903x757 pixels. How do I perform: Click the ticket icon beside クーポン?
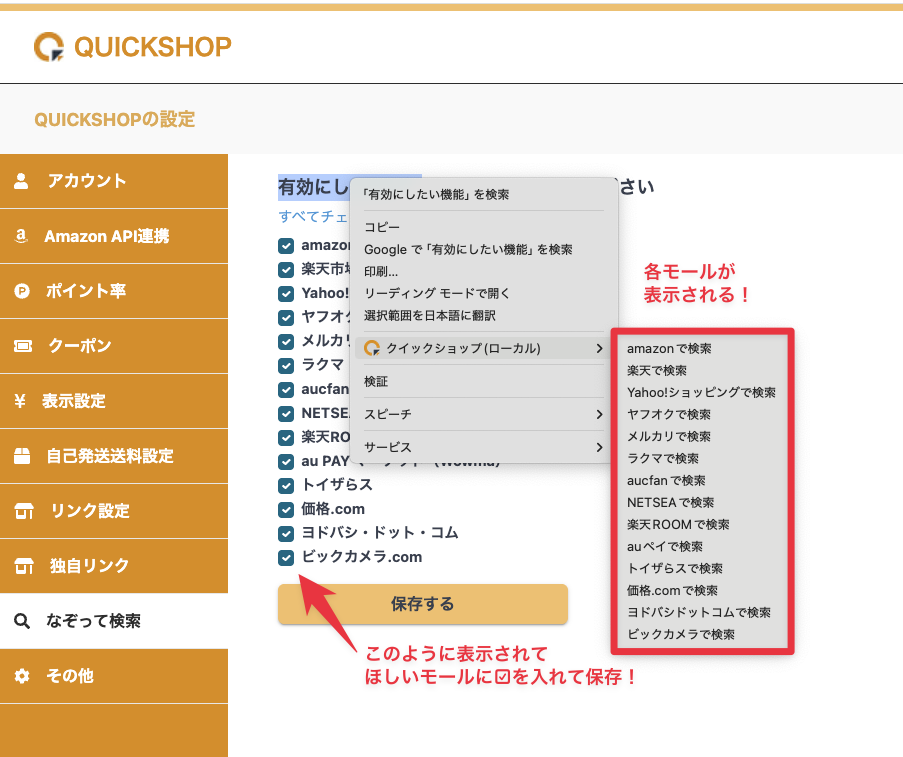tap(22, 346)
